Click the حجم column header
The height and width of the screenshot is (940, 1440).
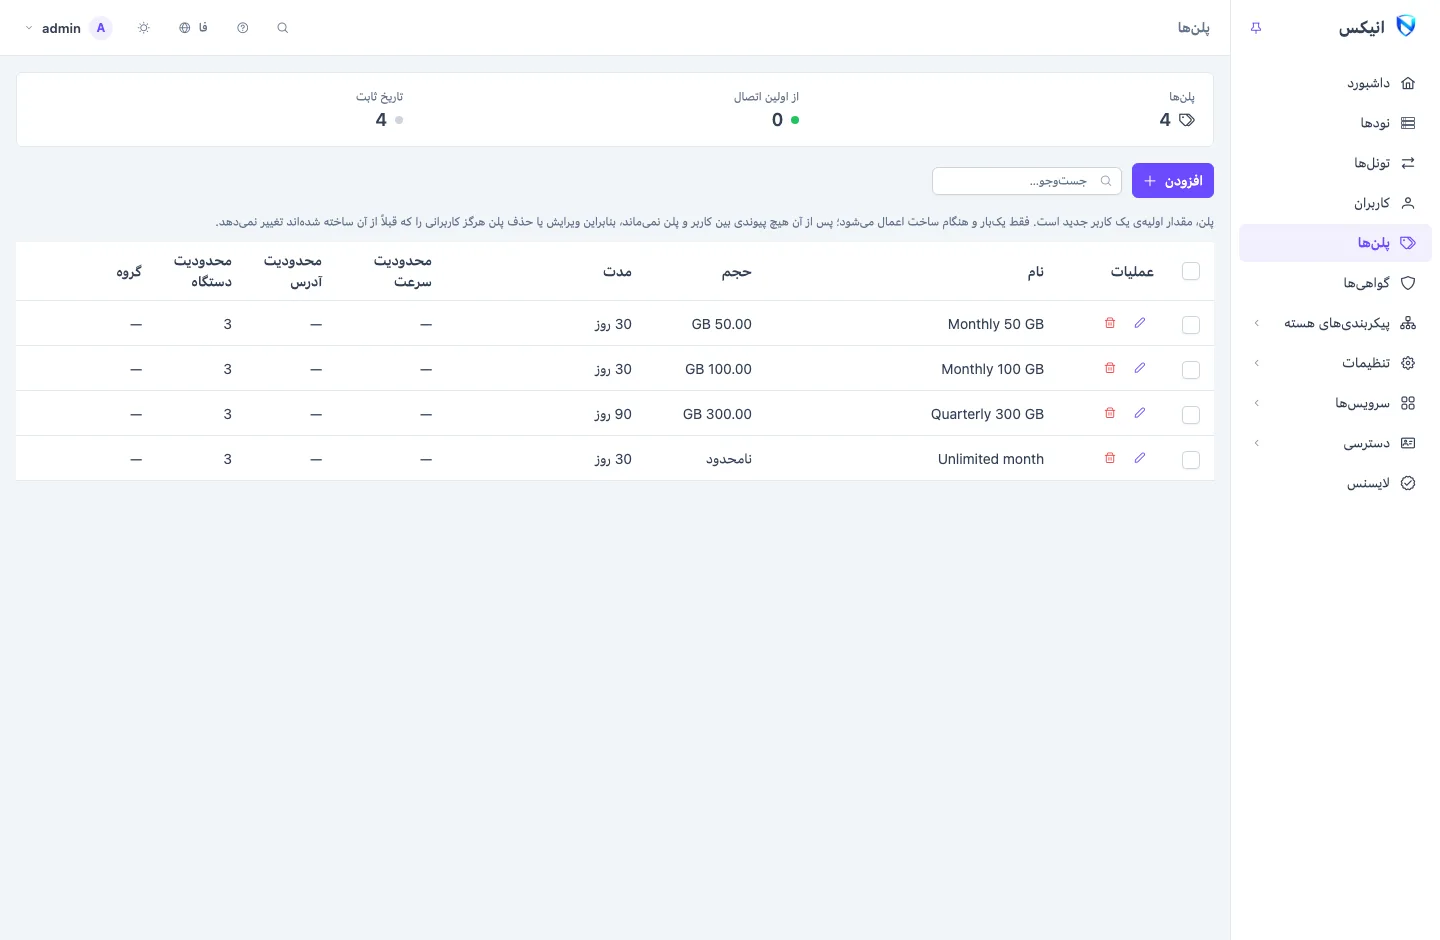tap(737, 271)
